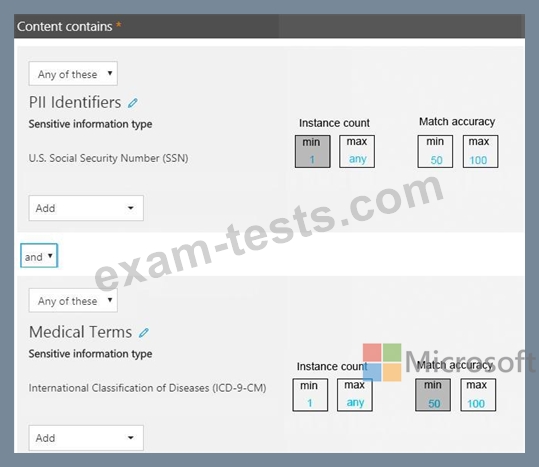Click the PII Identifiers group title

pos(75,102)
